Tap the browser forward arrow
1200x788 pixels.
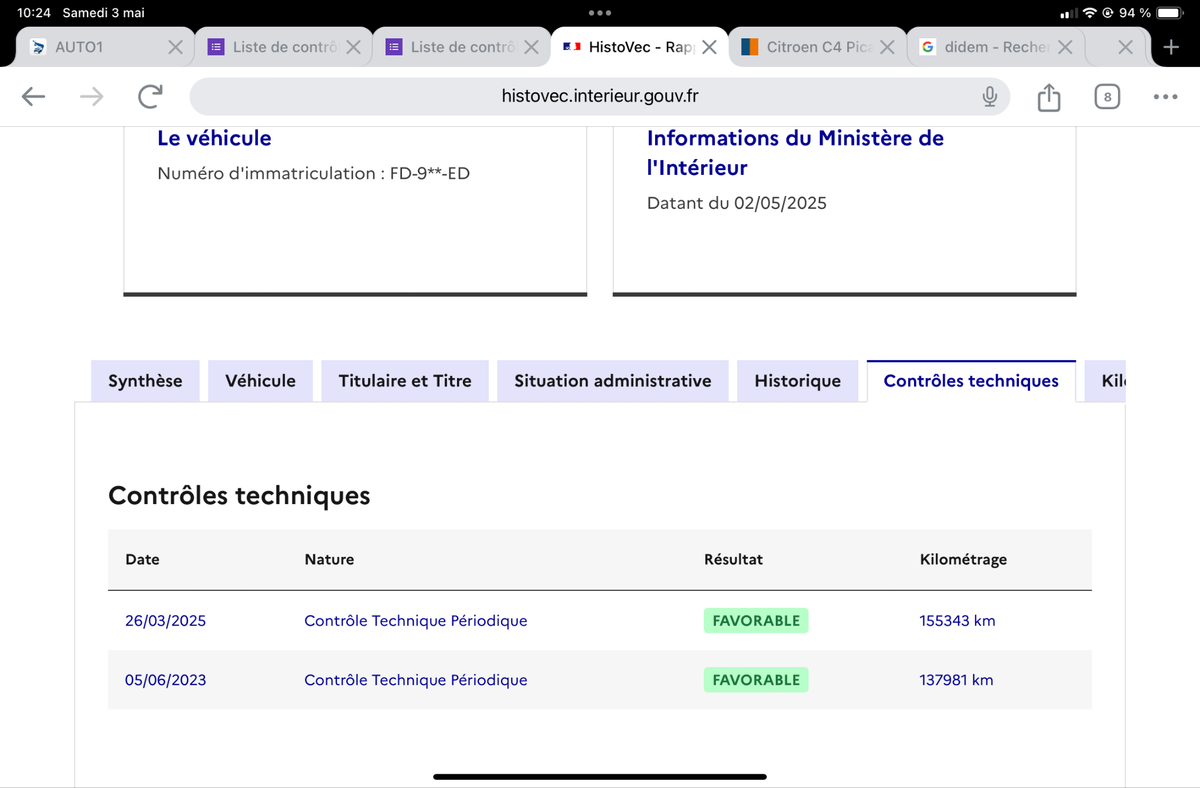coord(91,96)
